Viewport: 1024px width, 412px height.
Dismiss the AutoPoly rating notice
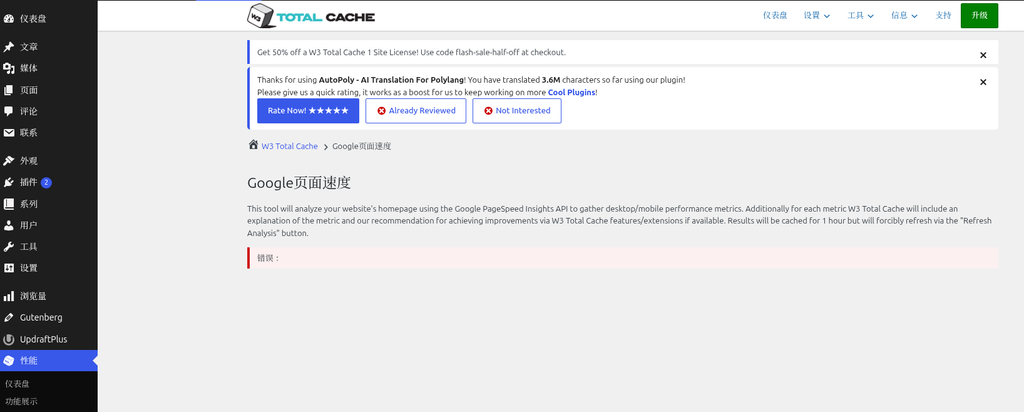(x=983, y=82)
